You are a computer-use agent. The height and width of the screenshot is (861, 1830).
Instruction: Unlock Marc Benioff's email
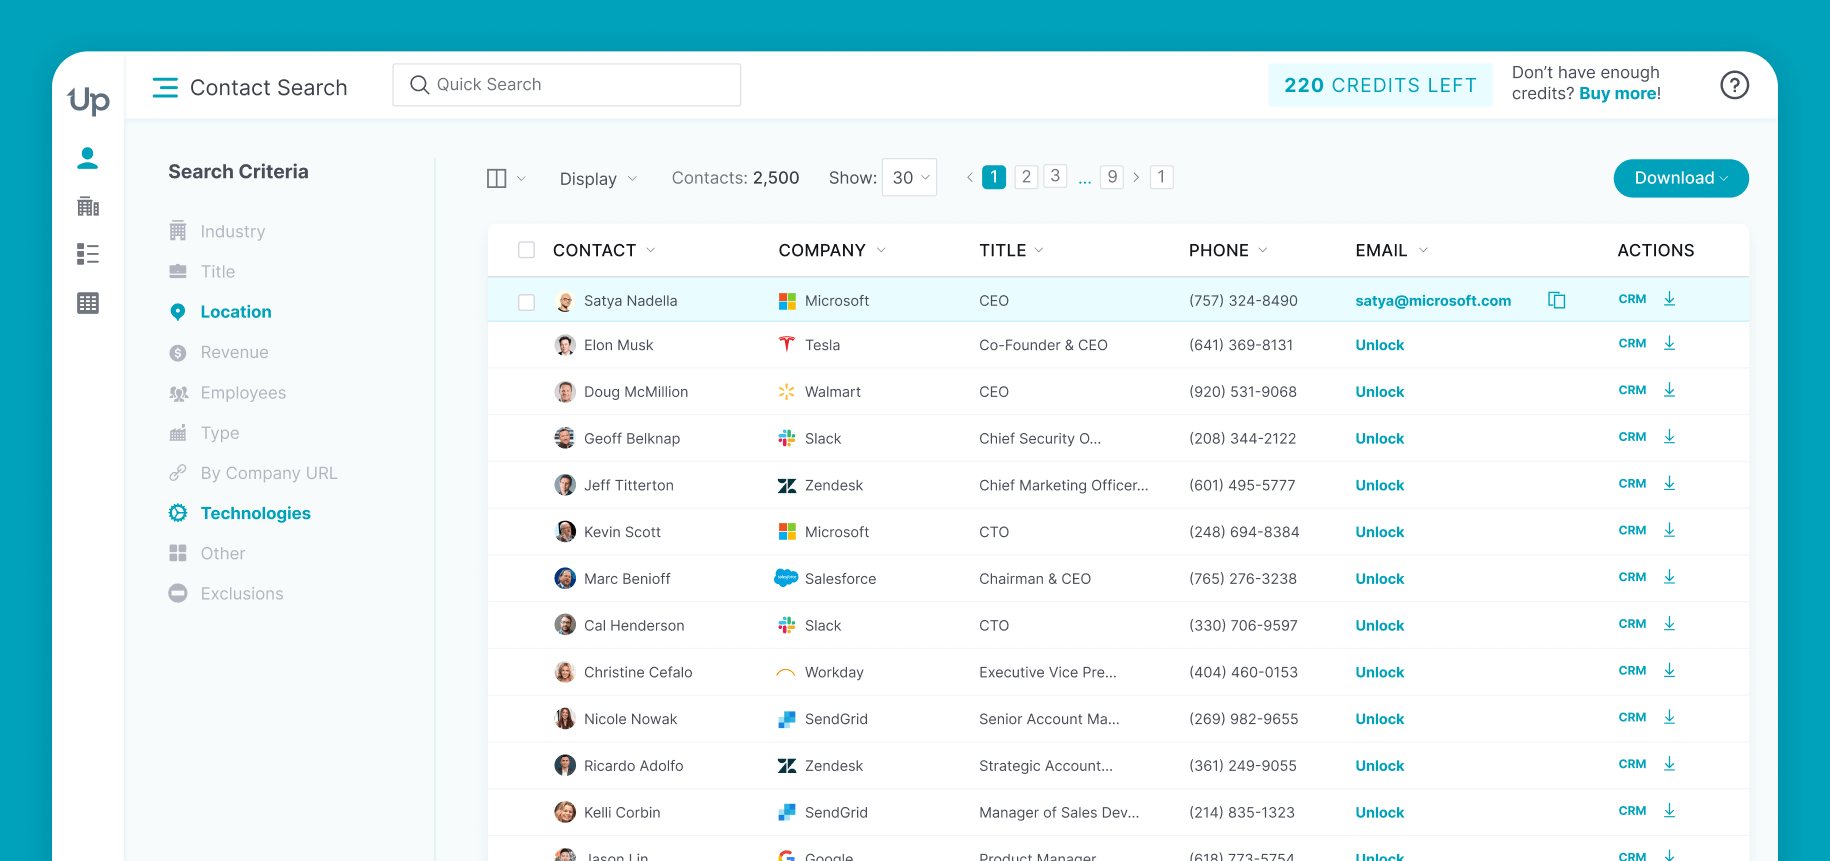pyautogui.click(x=1380, y=579)
